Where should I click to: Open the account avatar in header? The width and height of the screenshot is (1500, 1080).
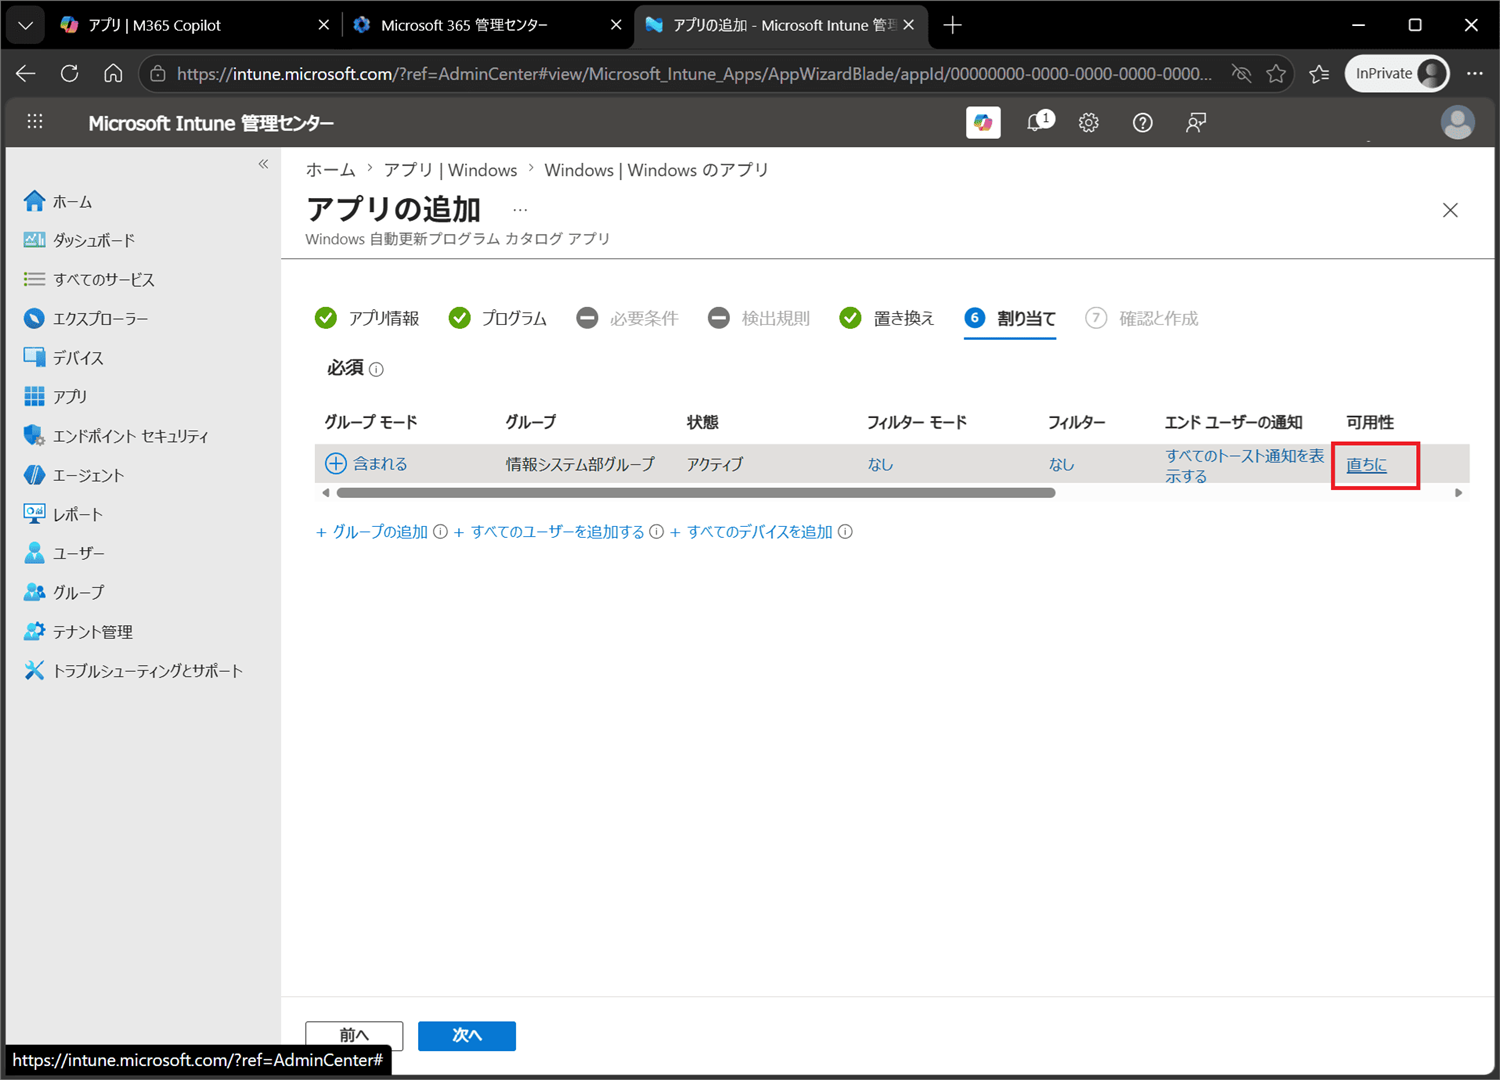1457,122
